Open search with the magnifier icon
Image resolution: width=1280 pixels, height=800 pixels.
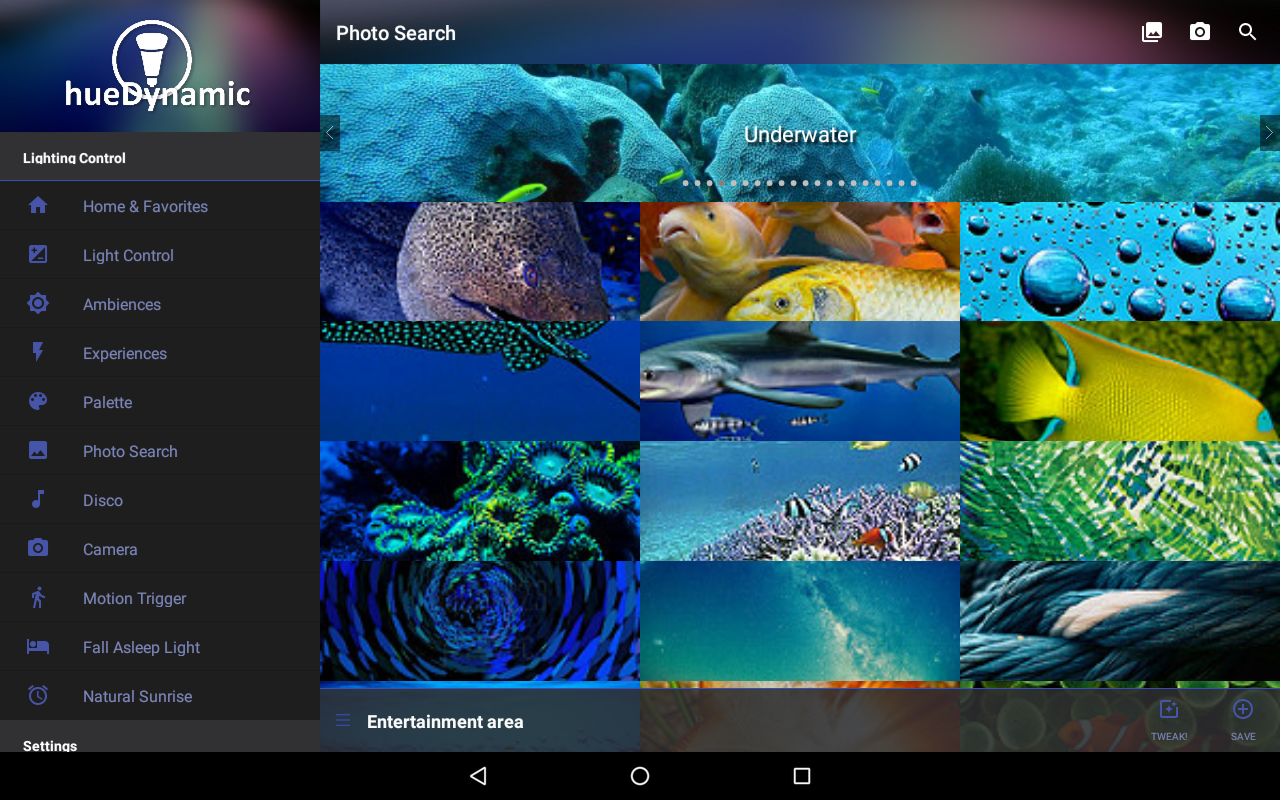coord(1248,32)
